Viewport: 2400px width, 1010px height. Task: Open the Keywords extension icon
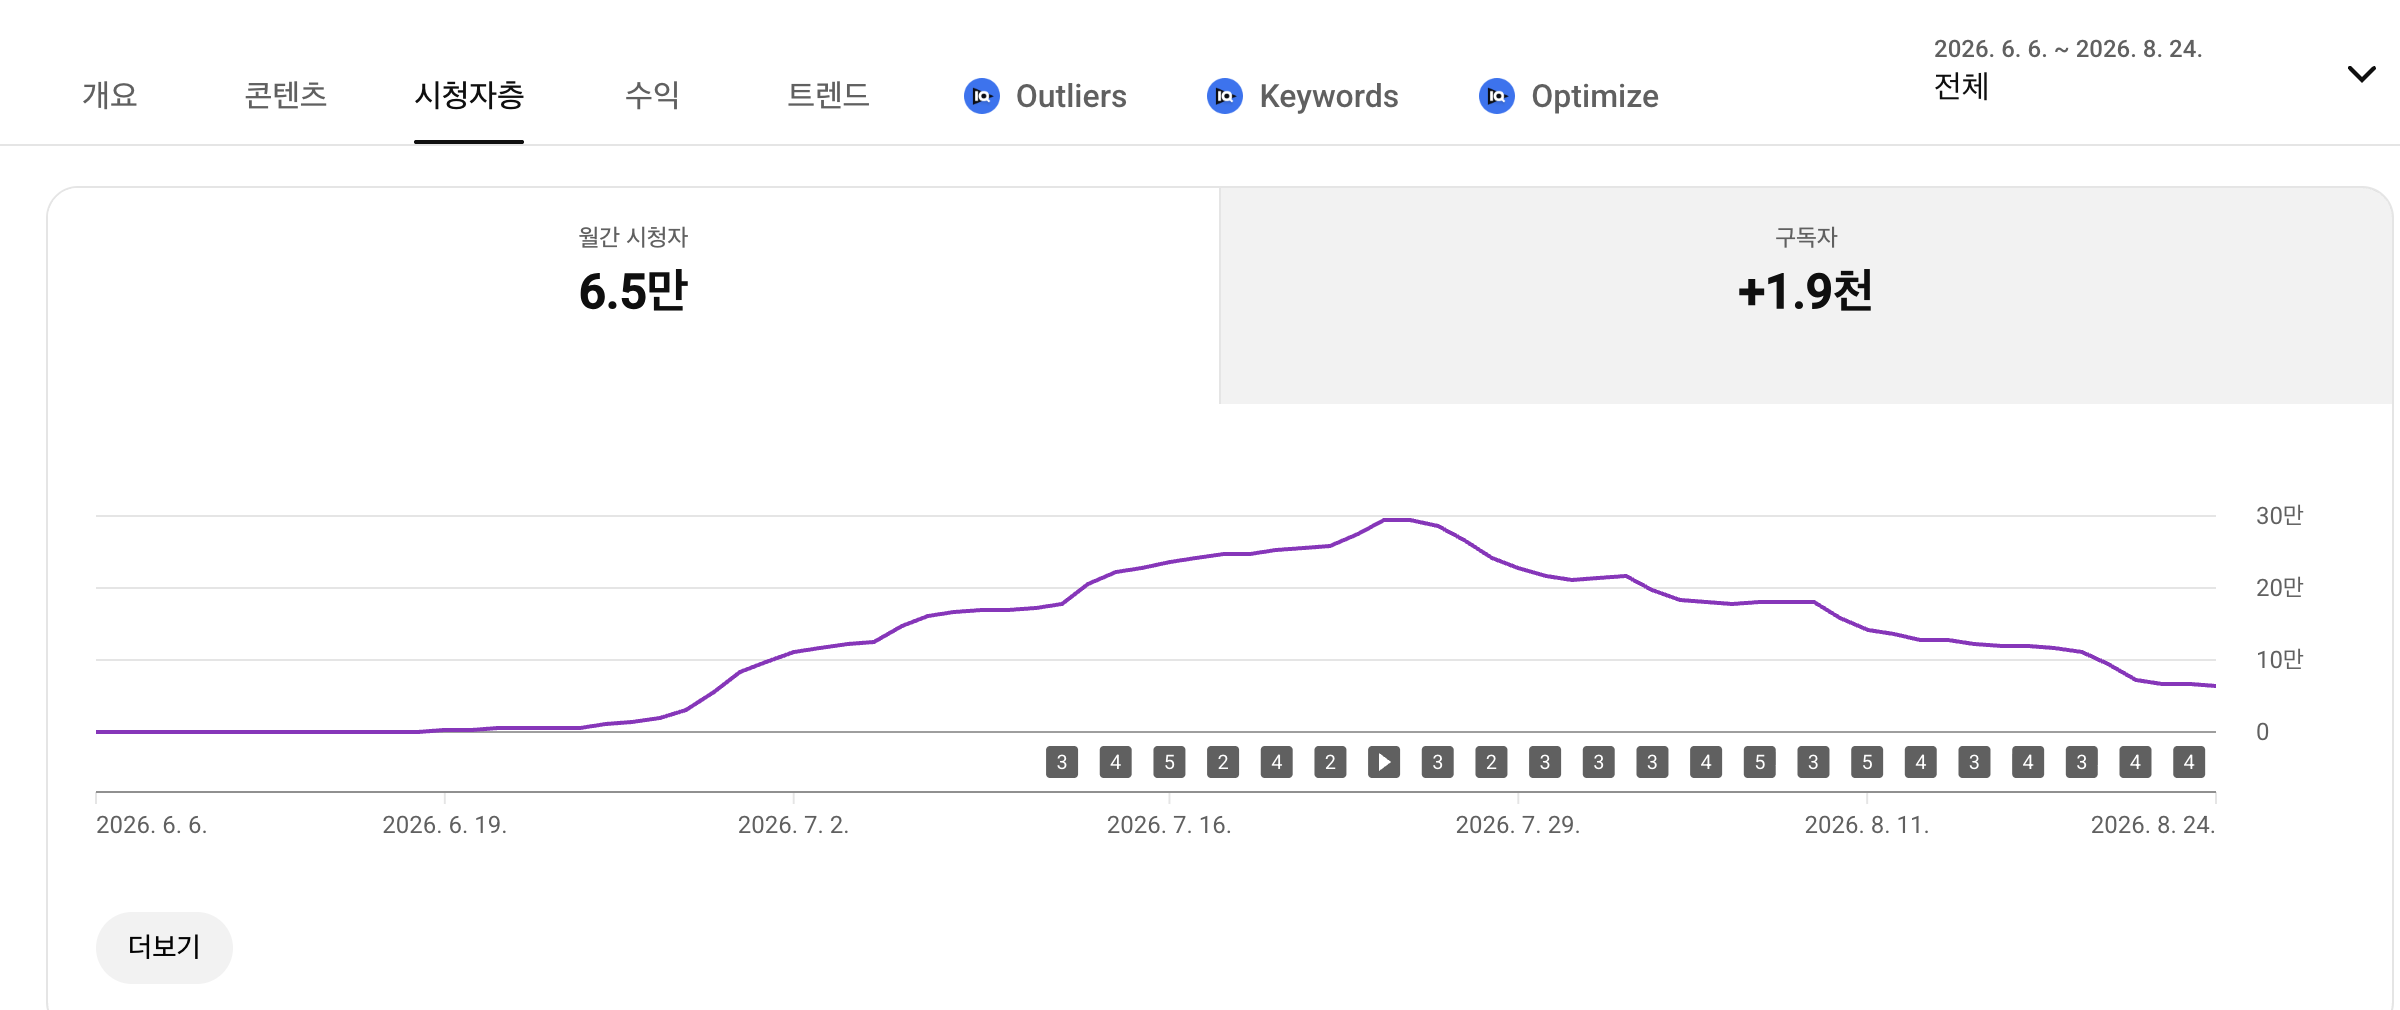(1225, 96)
